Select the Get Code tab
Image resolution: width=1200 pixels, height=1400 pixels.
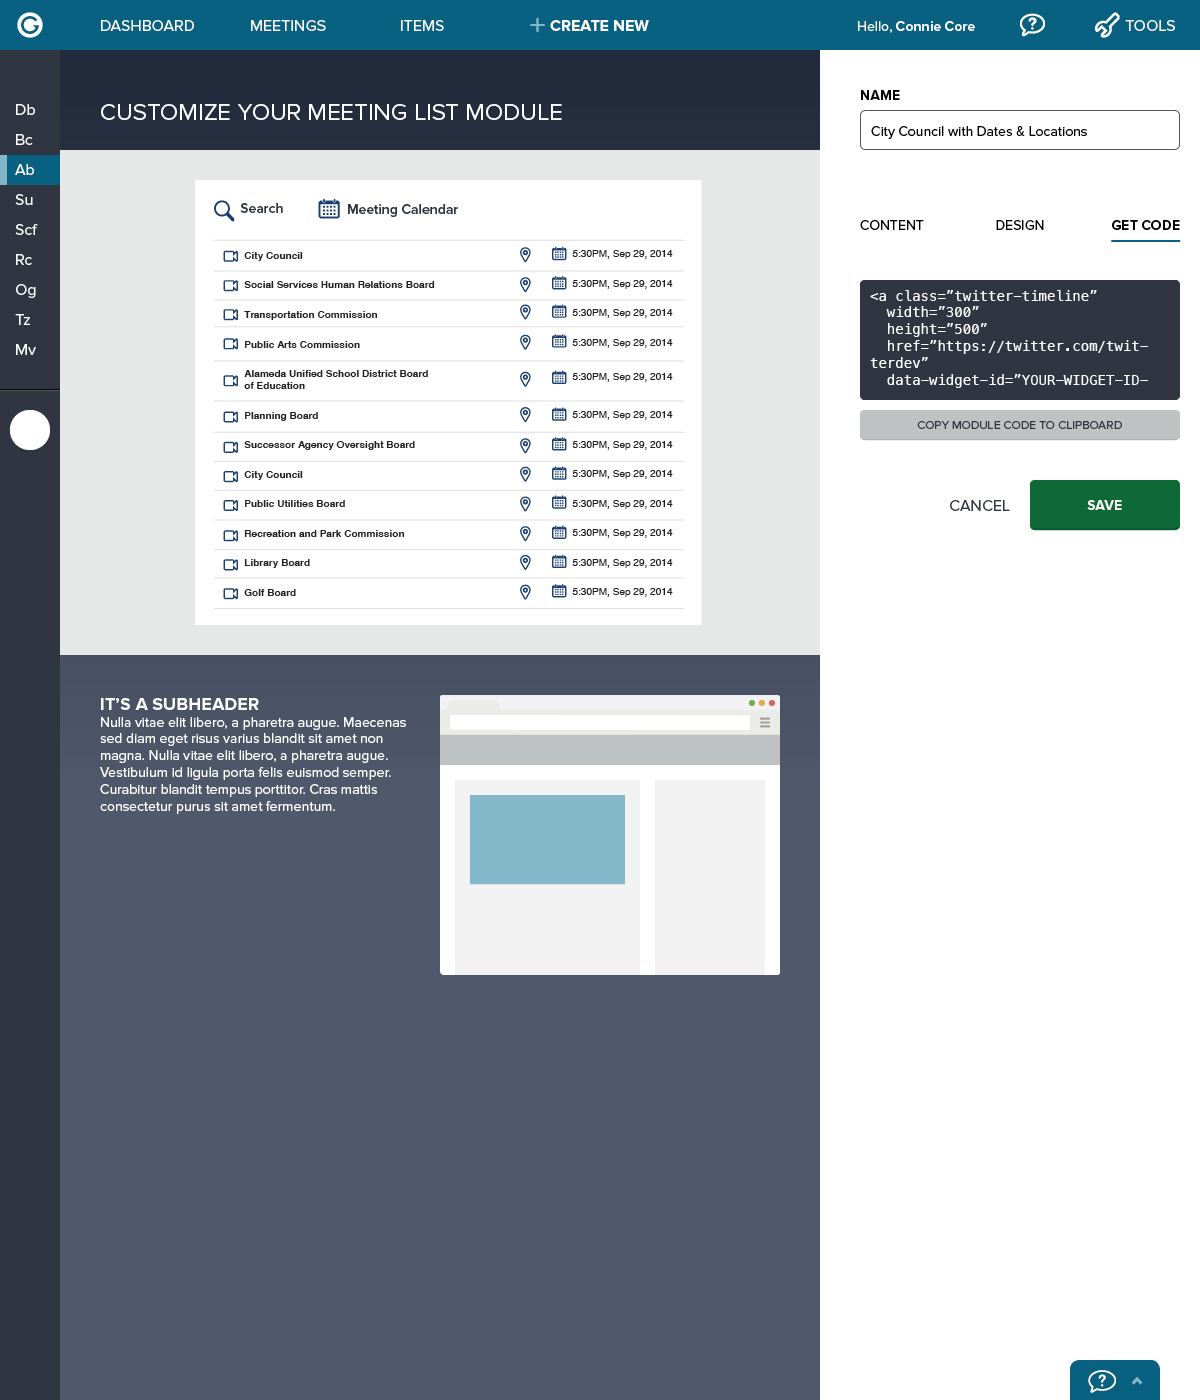click(1146, 225)
